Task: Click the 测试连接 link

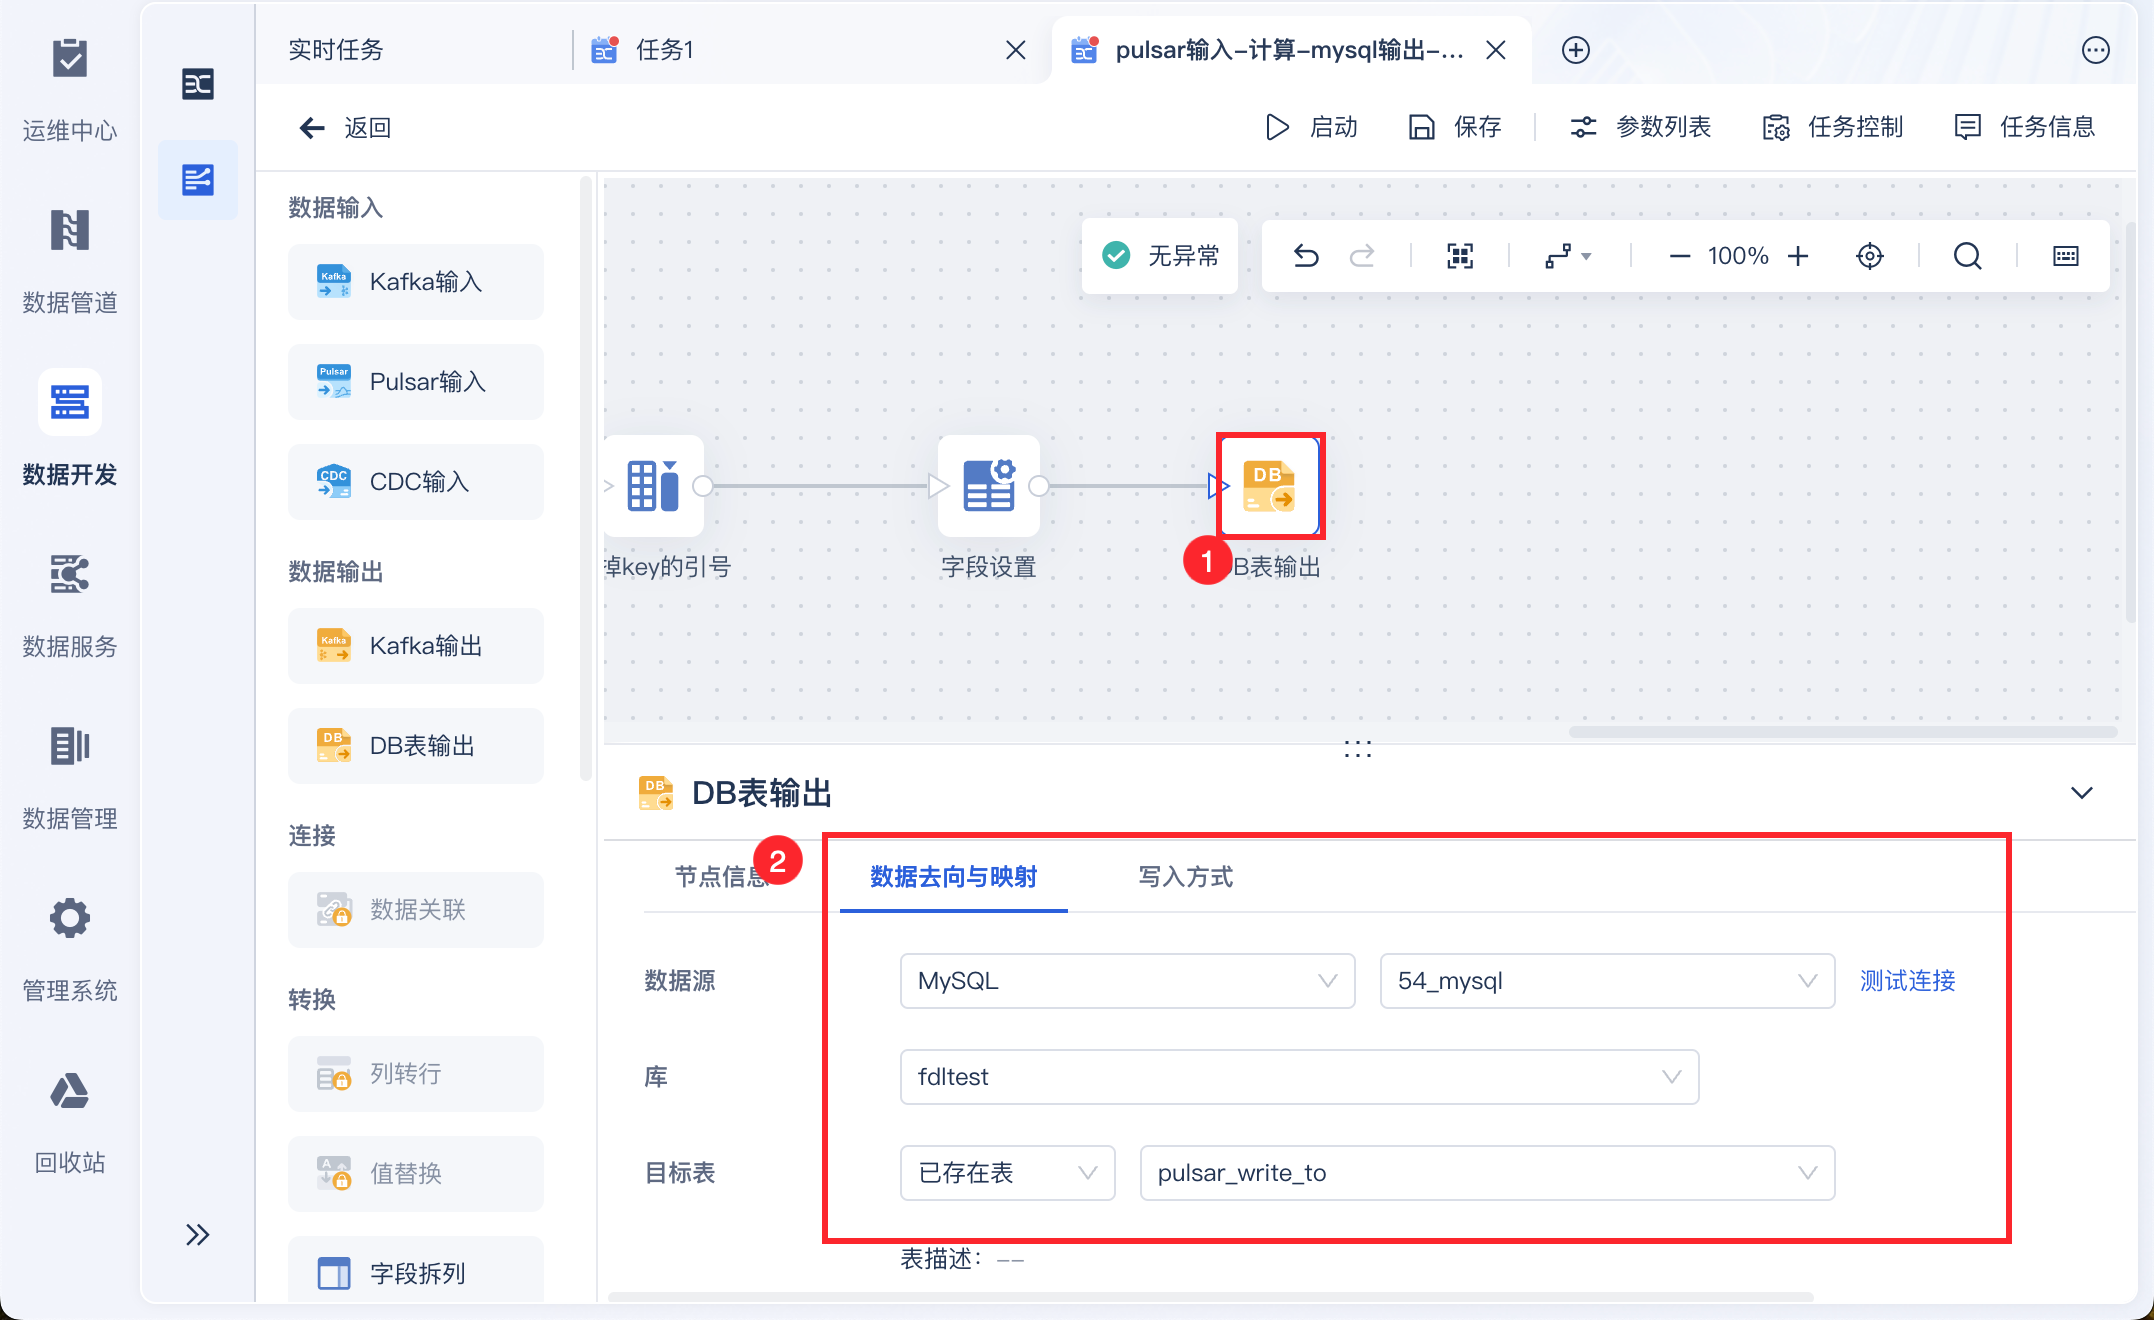Action: (1907, 981)
